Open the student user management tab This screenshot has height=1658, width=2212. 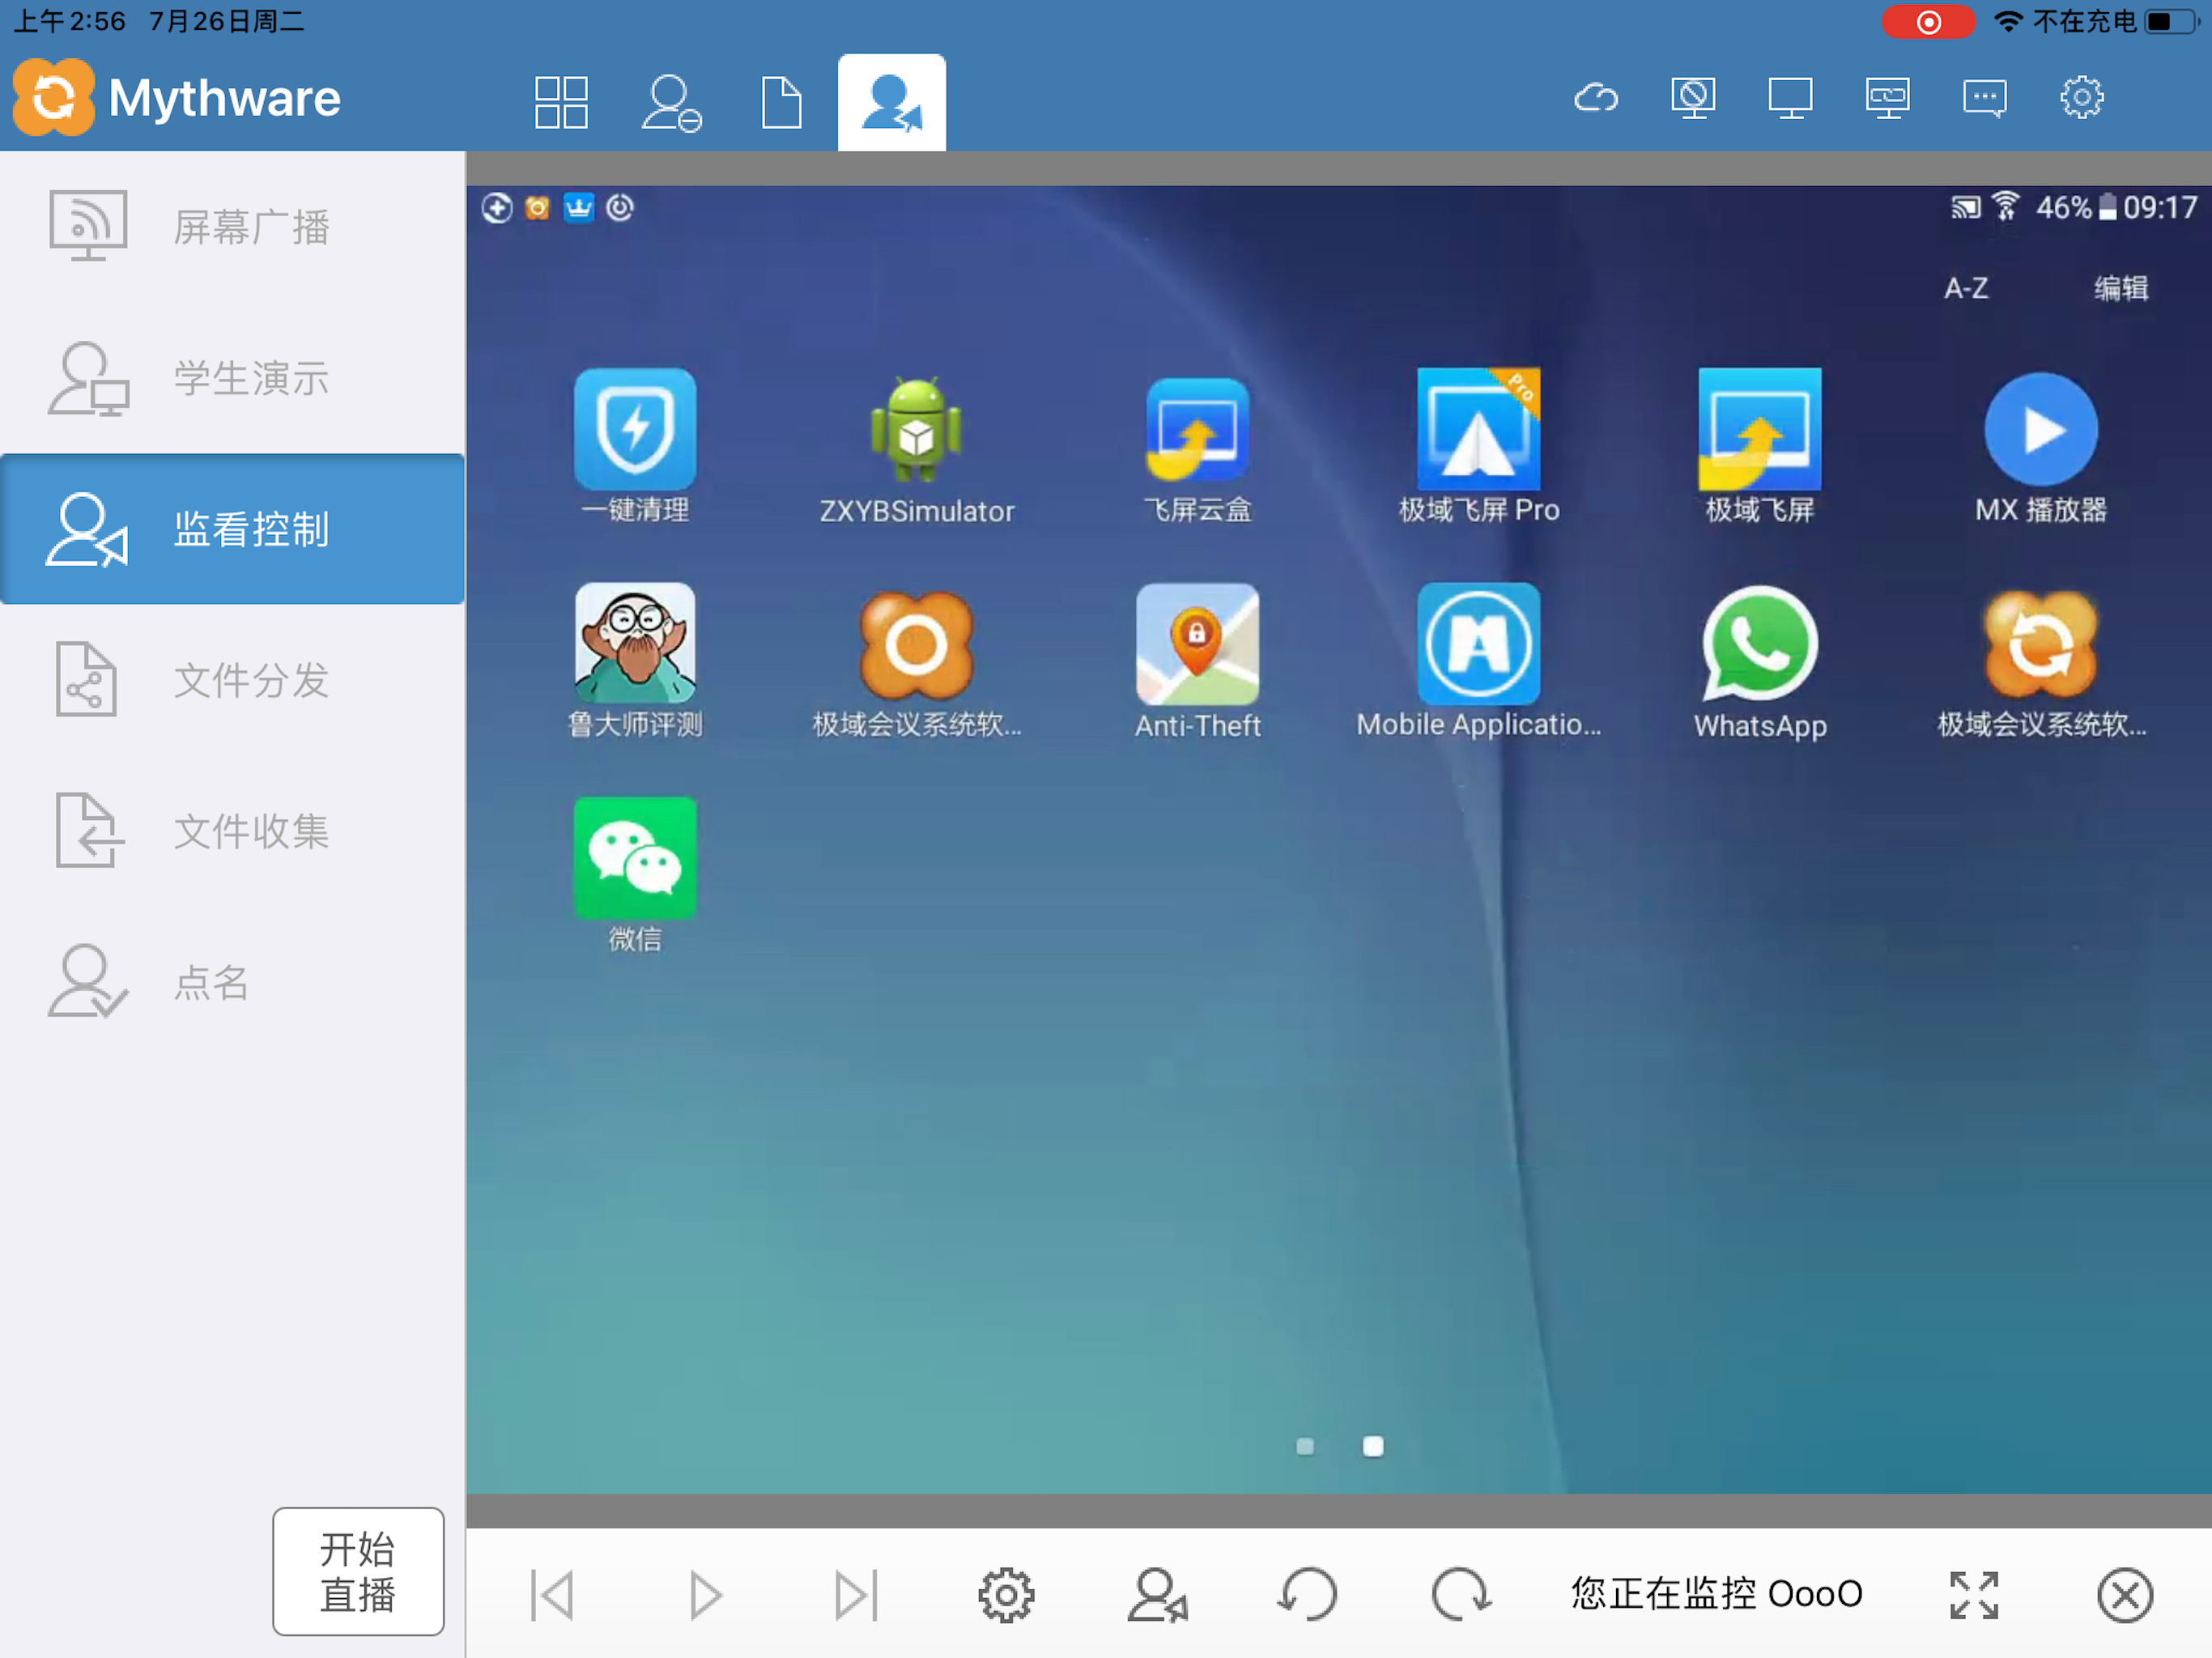pyautogui.click(x=671, y=102)
